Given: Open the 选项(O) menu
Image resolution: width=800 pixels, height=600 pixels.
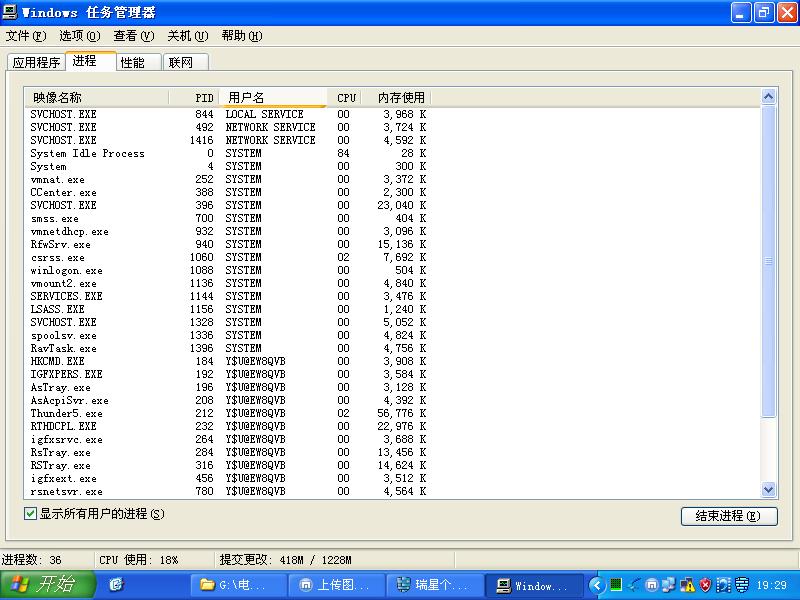Looking at the screenshot, I should tap(80, 36).
